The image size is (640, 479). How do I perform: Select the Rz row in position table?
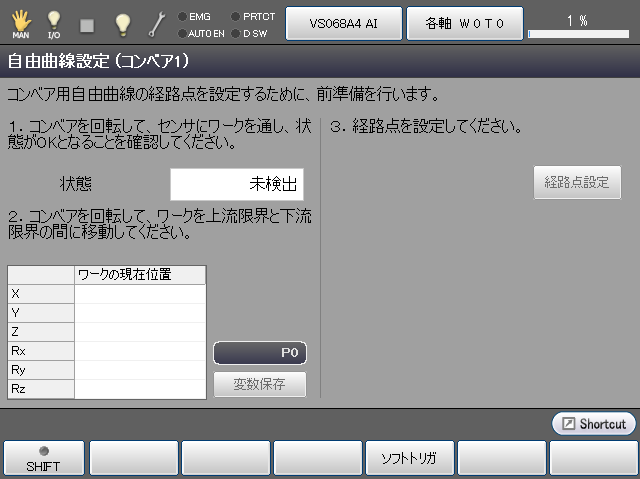[x=106, y=389]
